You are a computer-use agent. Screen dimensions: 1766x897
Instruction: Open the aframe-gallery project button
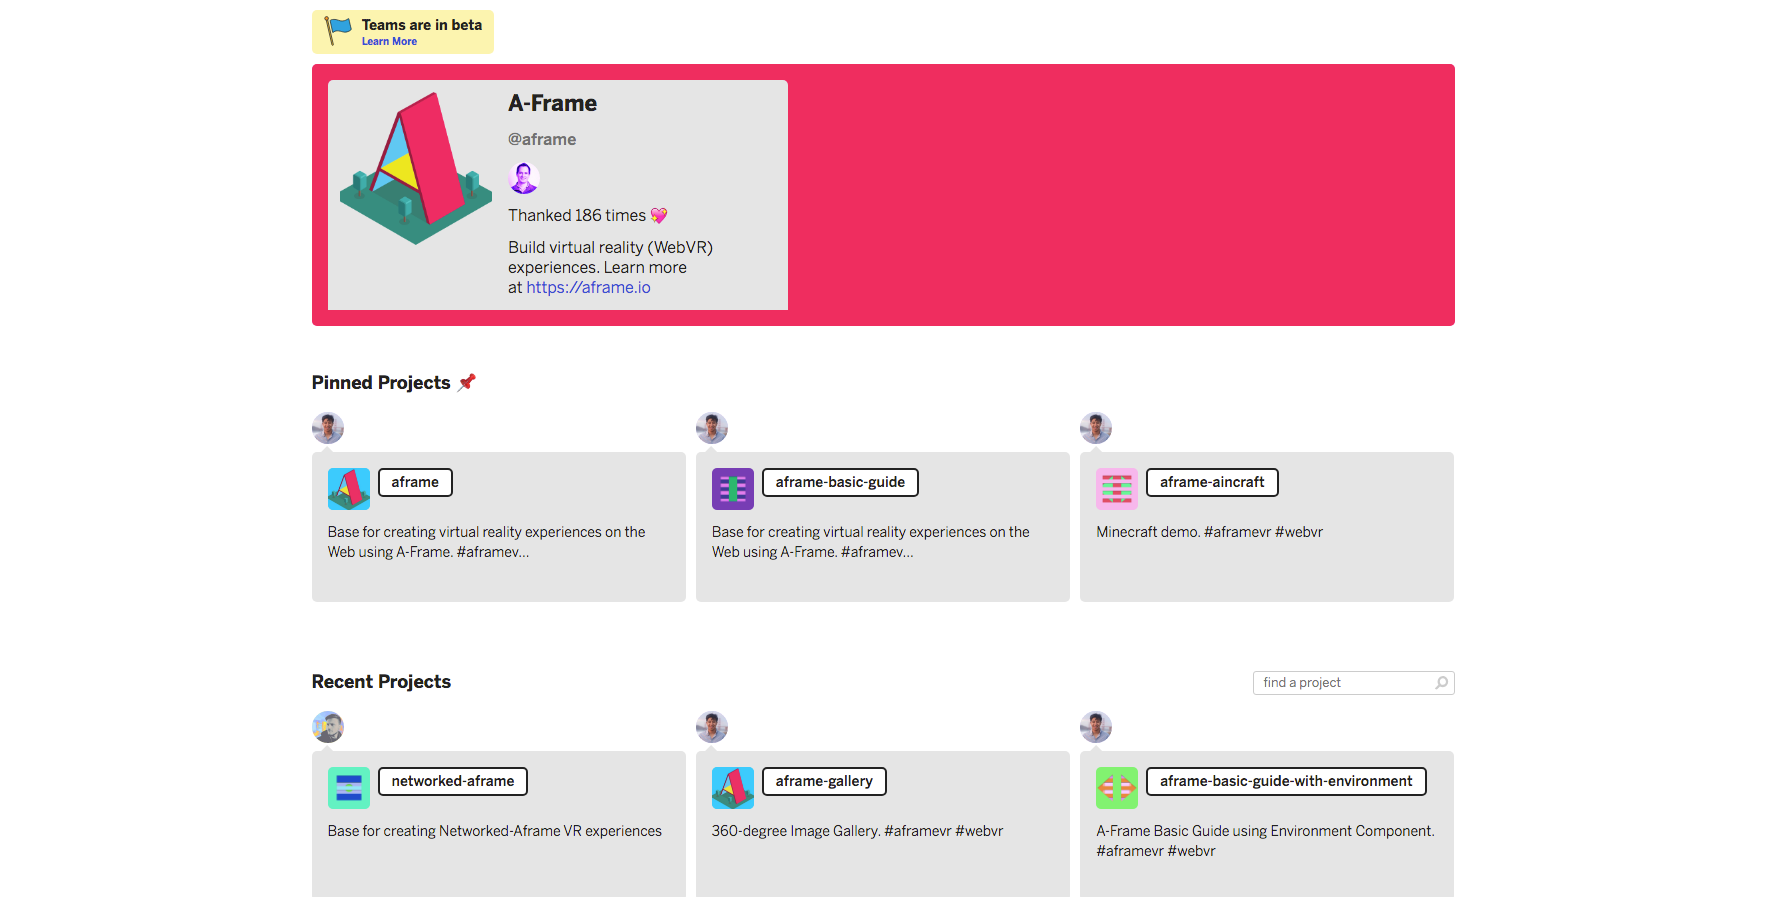click(x=824, y=781)
